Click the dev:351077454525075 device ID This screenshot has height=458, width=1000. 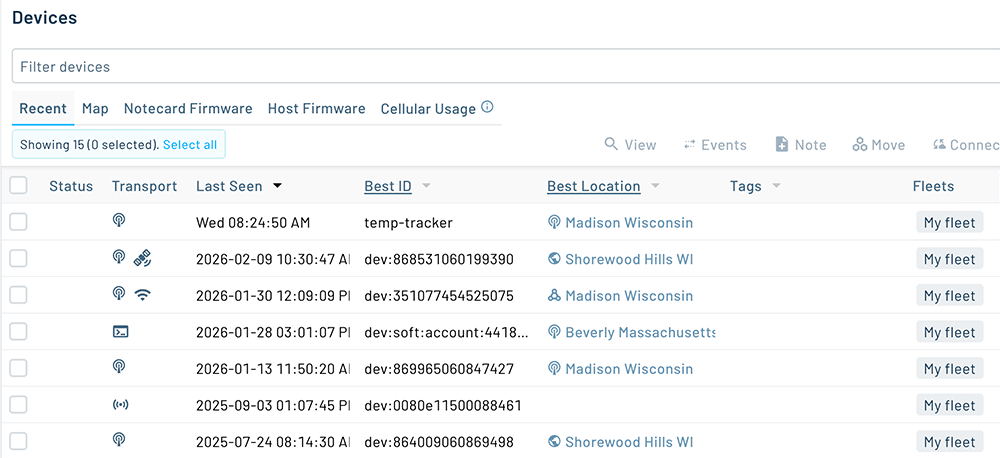pos(439,296)
